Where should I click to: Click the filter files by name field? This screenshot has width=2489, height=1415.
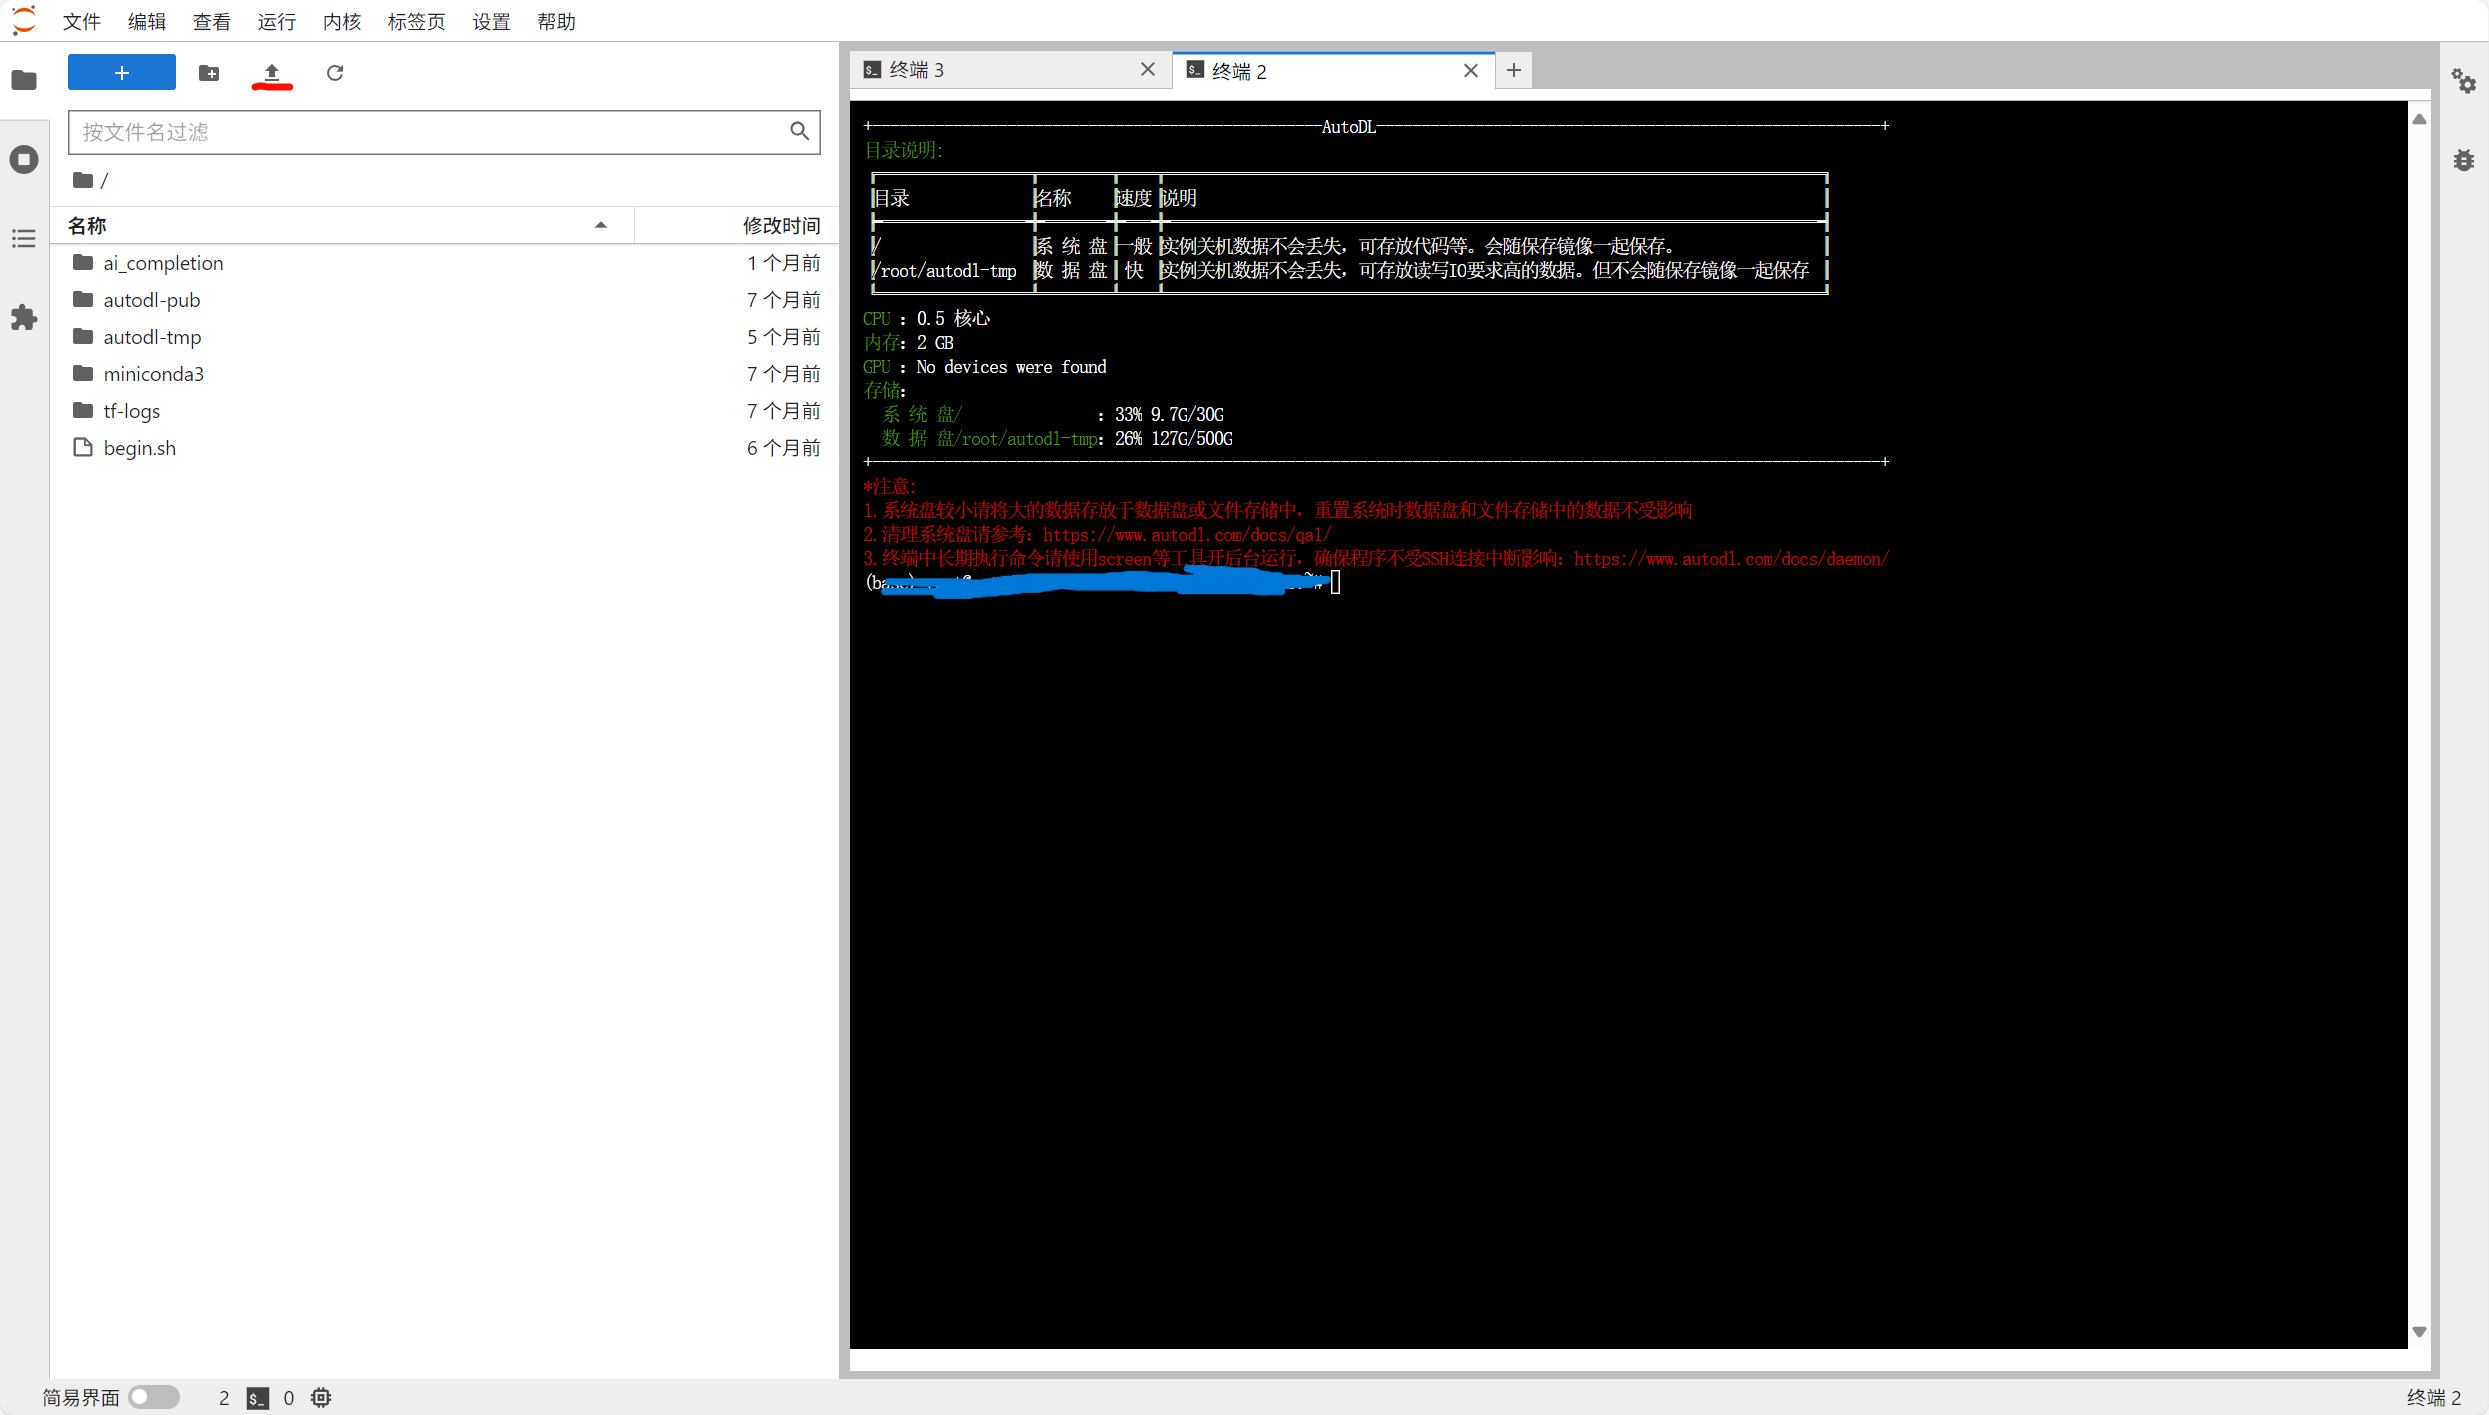coord(430,132)
